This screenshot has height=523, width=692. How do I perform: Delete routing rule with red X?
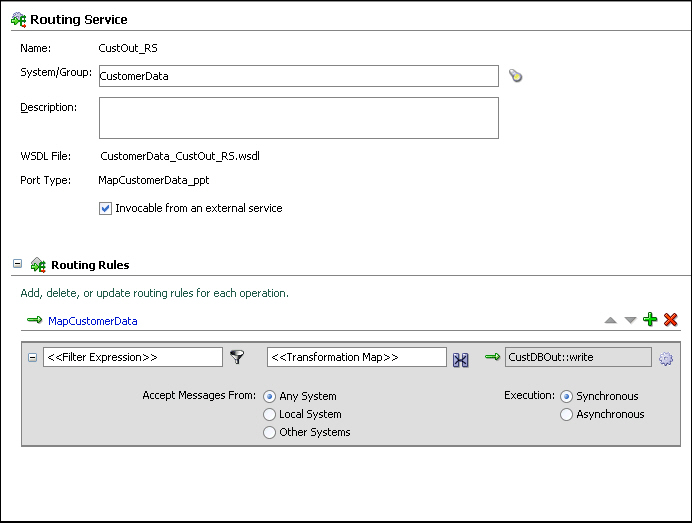pyautogui.click(x=670, y=319)
